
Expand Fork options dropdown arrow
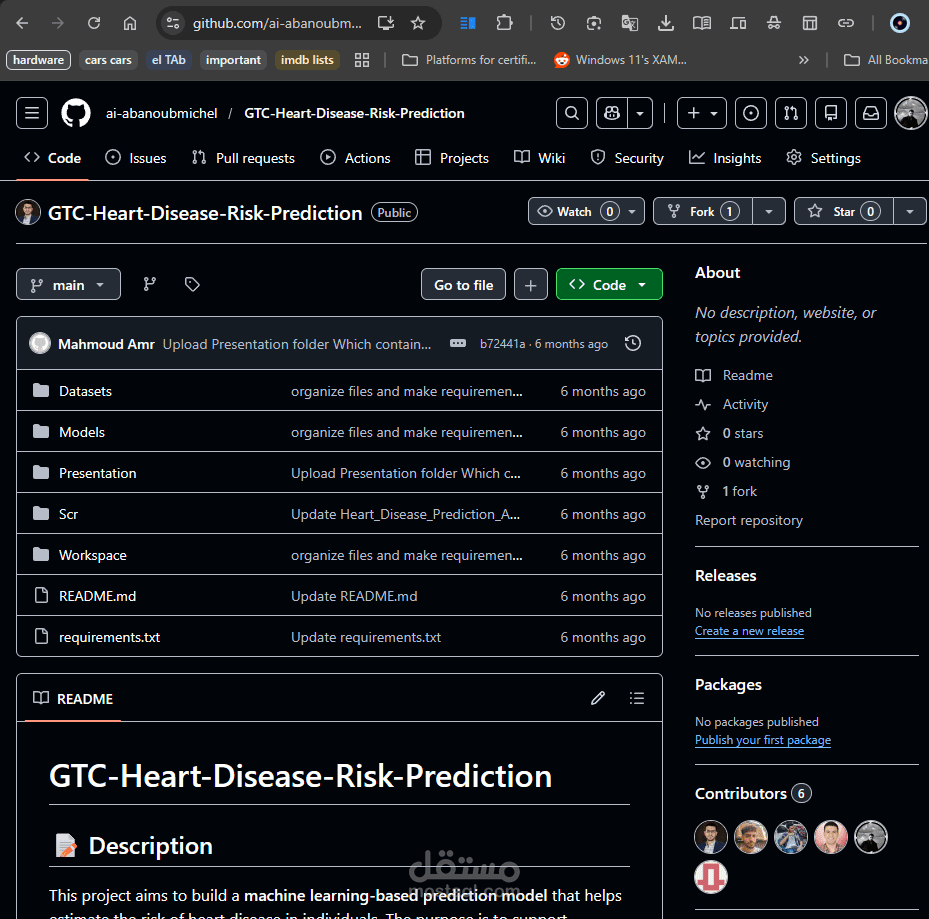tap(768, 212)
